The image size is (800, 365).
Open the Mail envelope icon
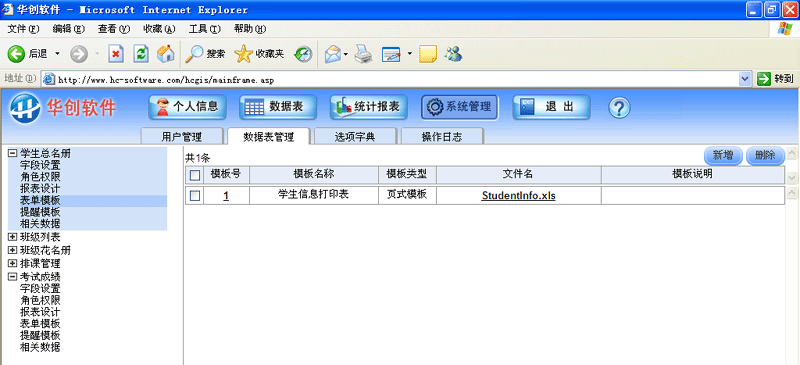pos(333,54)
